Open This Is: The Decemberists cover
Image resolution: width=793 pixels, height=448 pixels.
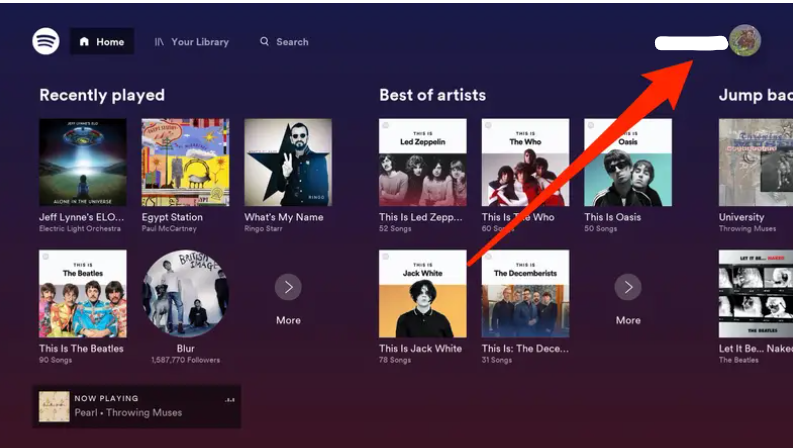pos(525,294)
